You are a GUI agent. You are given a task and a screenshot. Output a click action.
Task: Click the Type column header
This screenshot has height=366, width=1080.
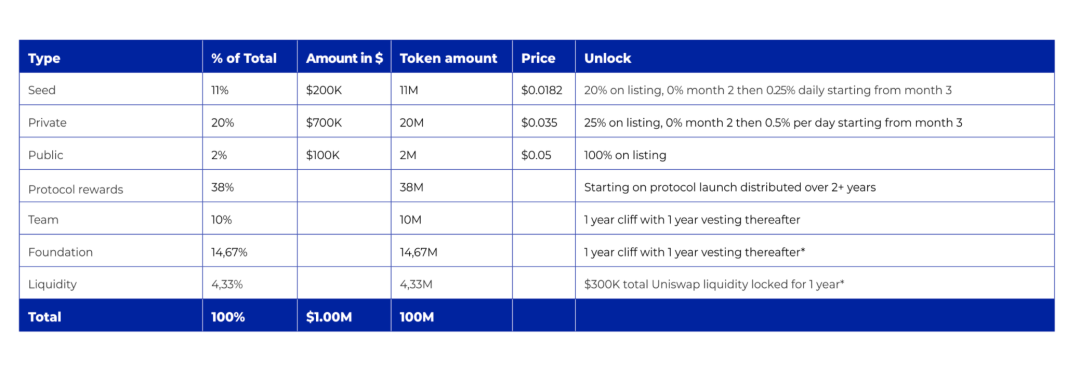44,59
